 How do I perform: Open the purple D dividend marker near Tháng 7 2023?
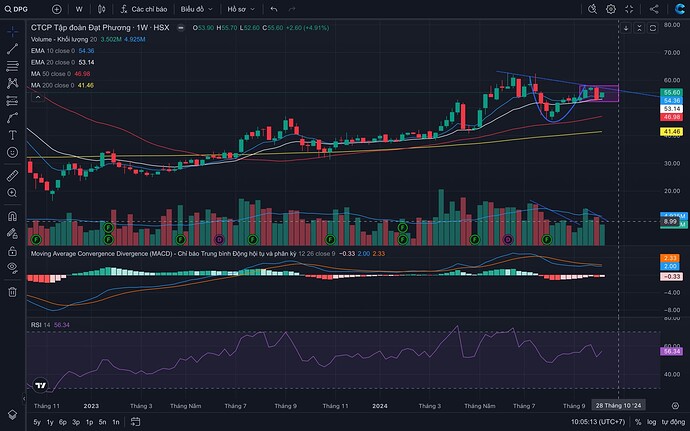(219, 239)
